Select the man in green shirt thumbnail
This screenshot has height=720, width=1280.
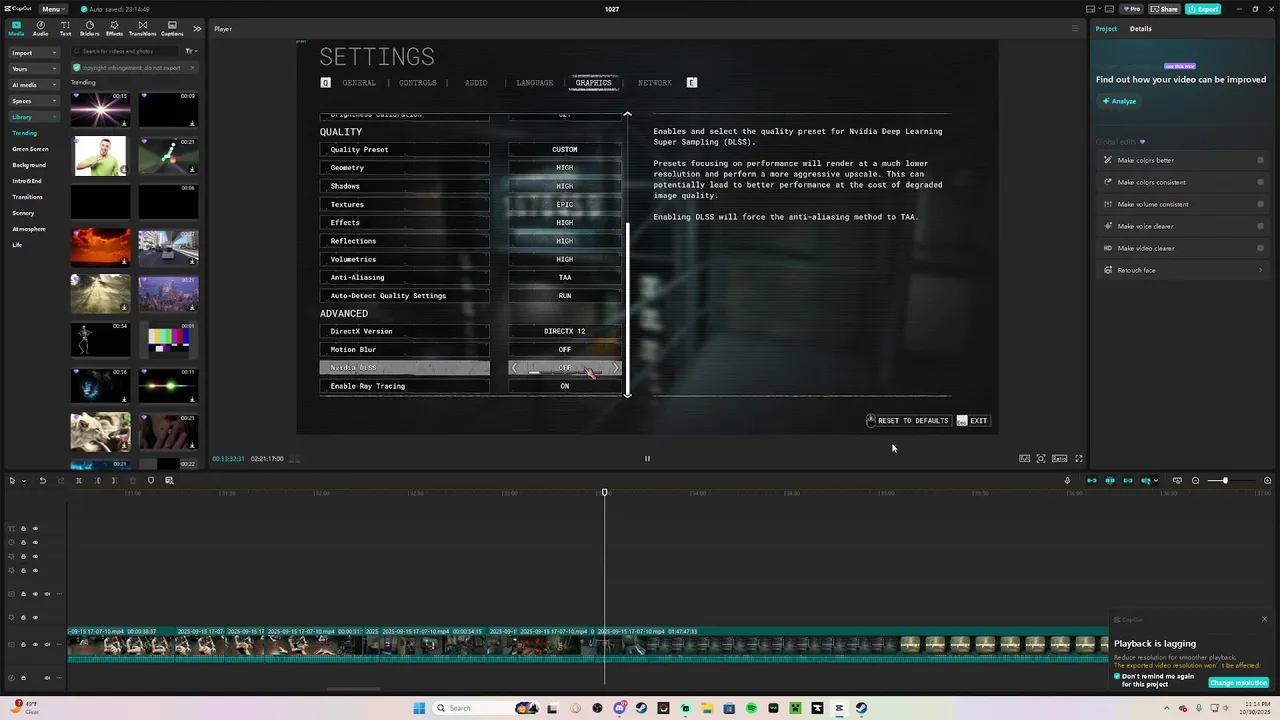[x=100, y=156]
